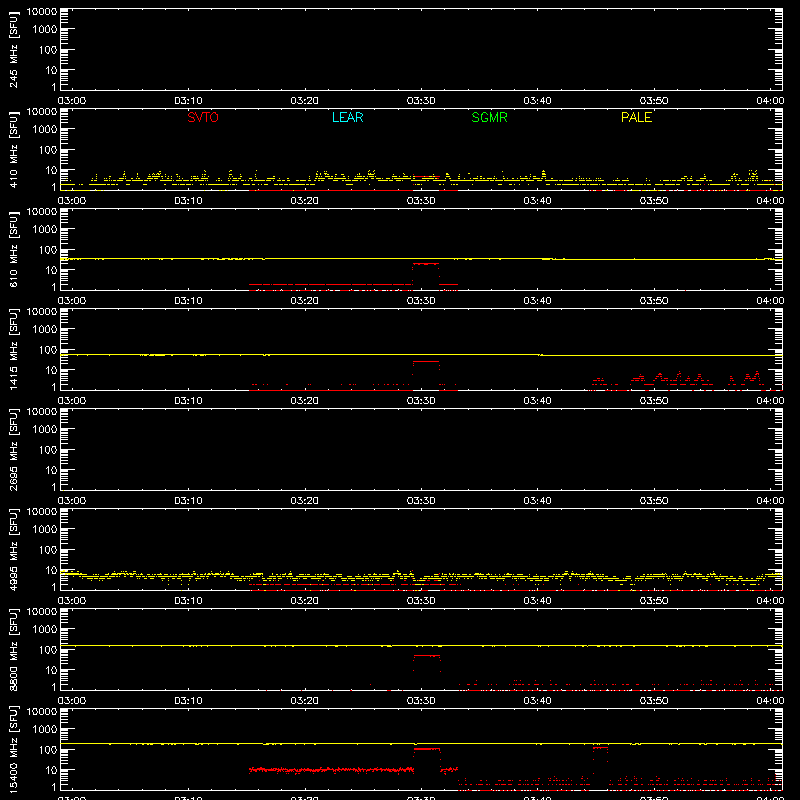
Task: Click 03:50 label under the 610 MHz panel
Action: coord(654,301)
